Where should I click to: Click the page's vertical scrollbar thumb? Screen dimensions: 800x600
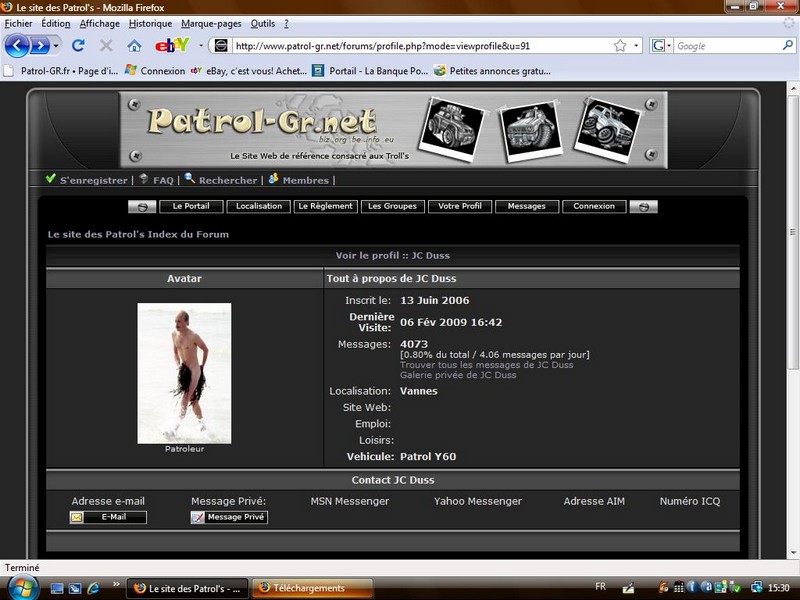pos(792,232)
